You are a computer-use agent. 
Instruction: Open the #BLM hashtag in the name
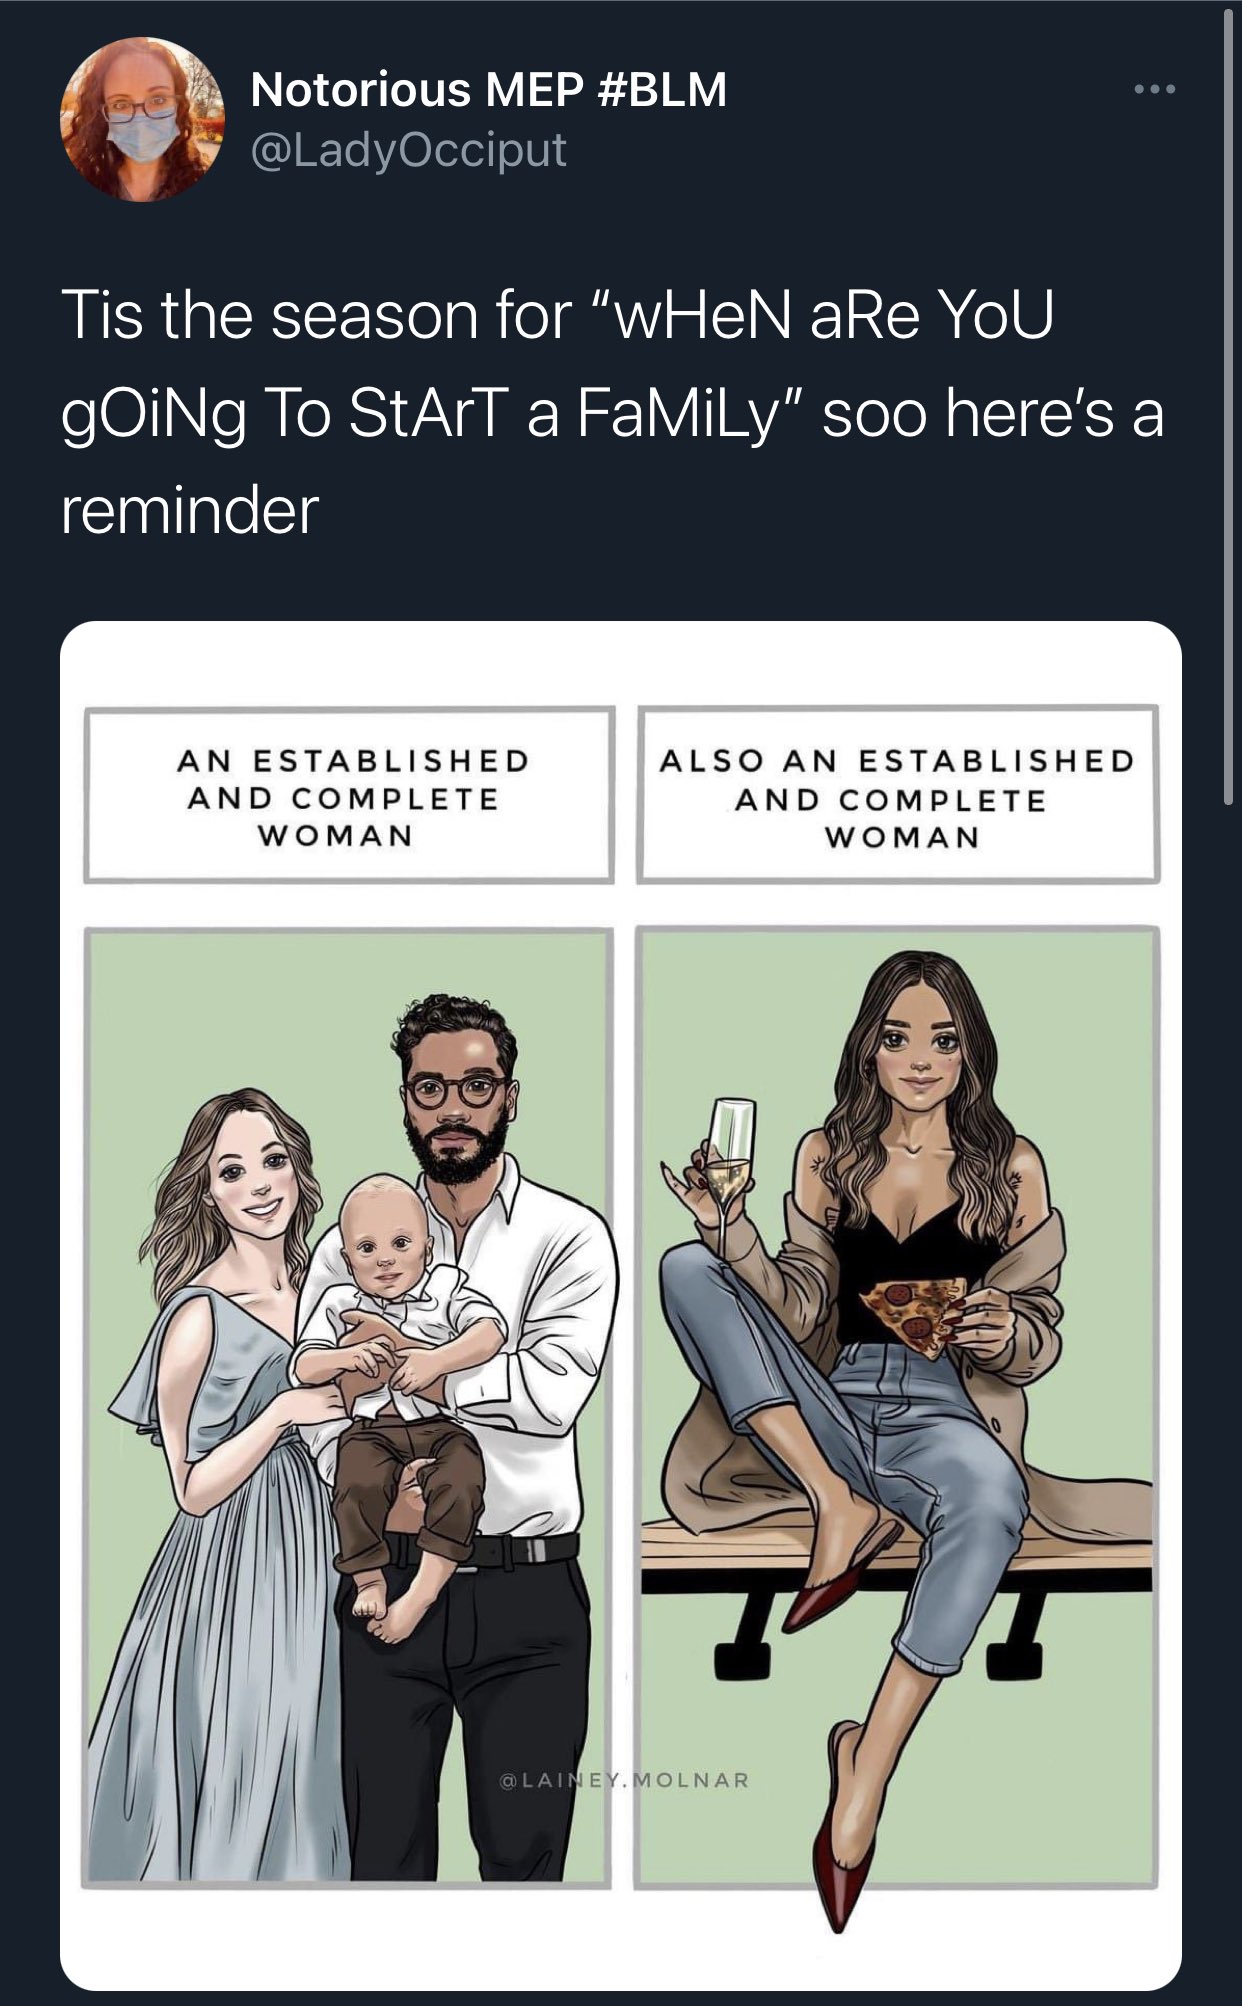point(662,89)
